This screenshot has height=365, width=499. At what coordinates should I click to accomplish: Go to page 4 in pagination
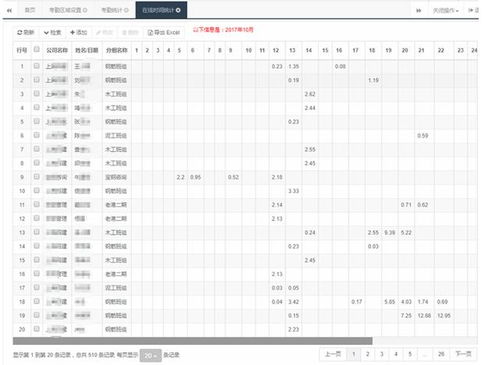(396, 354)
